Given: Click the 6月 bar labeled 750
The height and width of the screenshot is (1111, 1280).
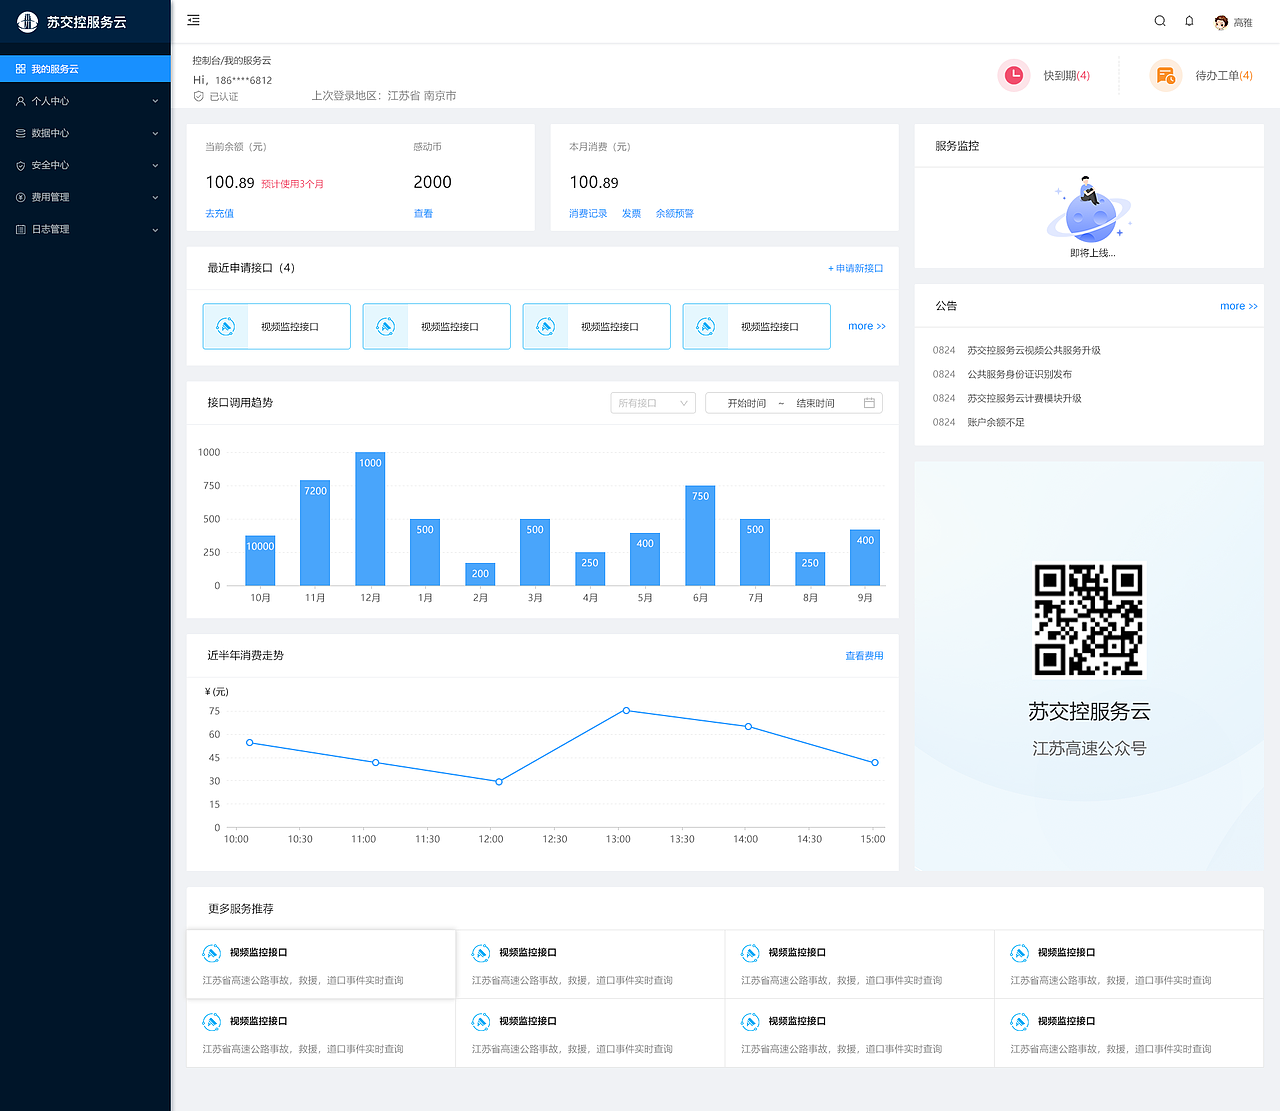Looking at the screenshot, I should (700, 536).
